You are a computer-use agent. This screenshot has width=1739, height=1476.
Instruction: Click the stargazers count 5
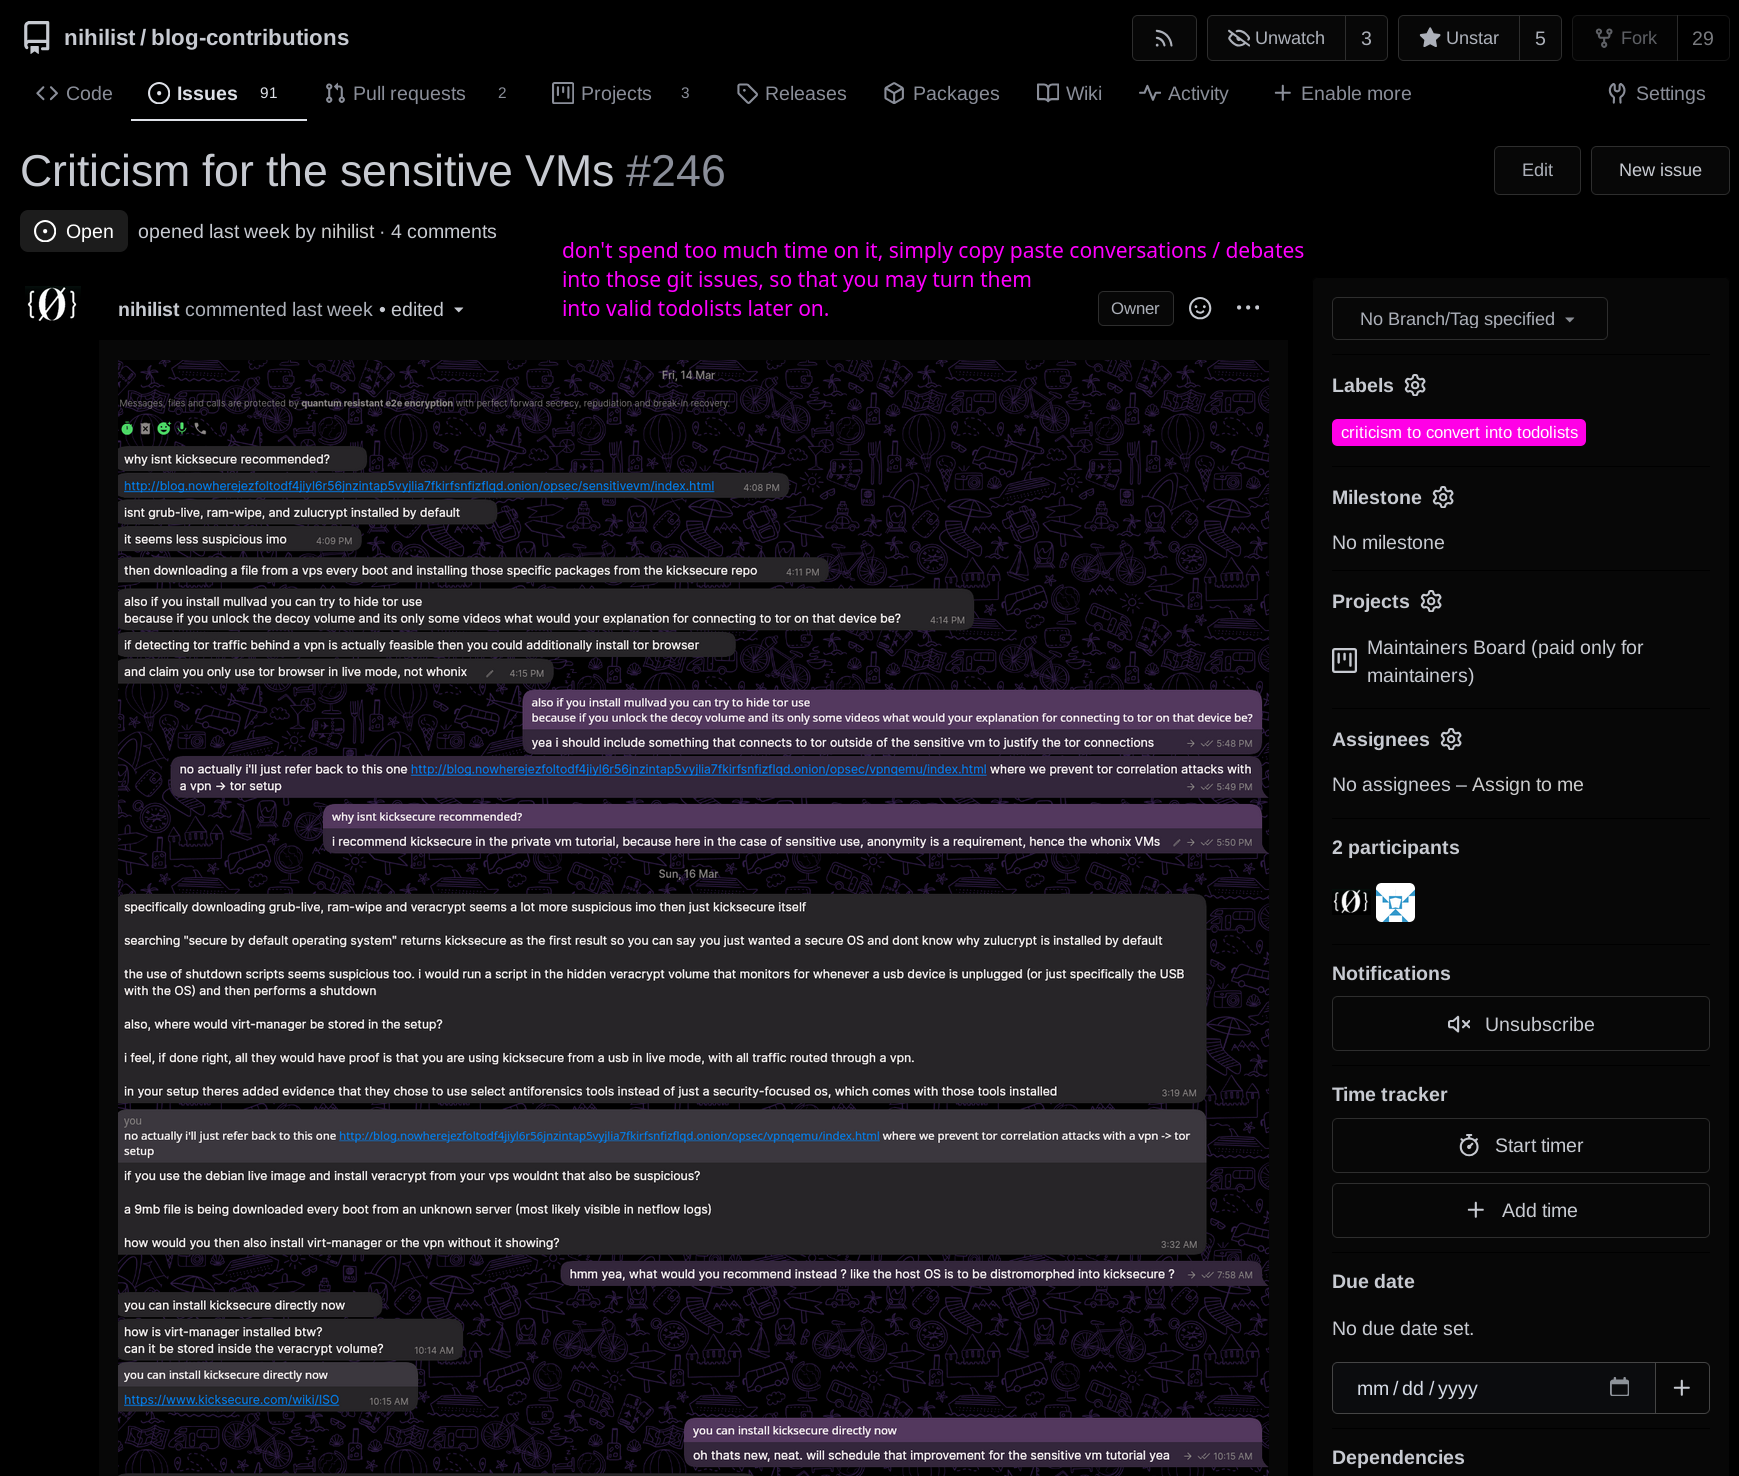[1540, 38]
